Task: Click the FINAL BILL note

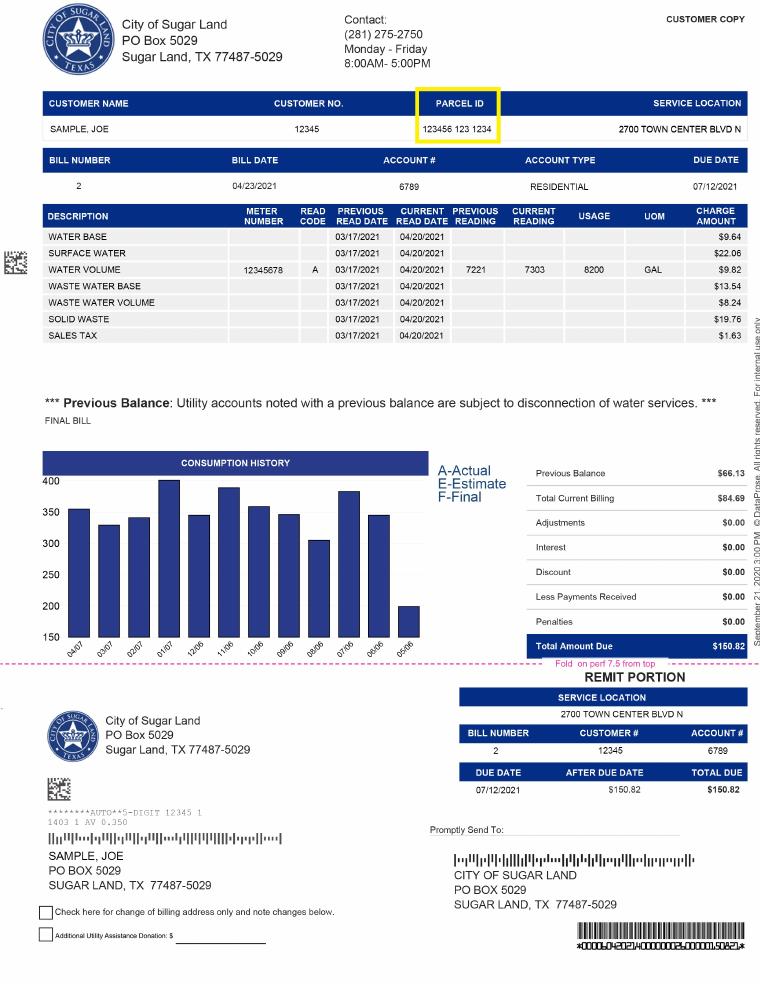Action: coord(68,420)
